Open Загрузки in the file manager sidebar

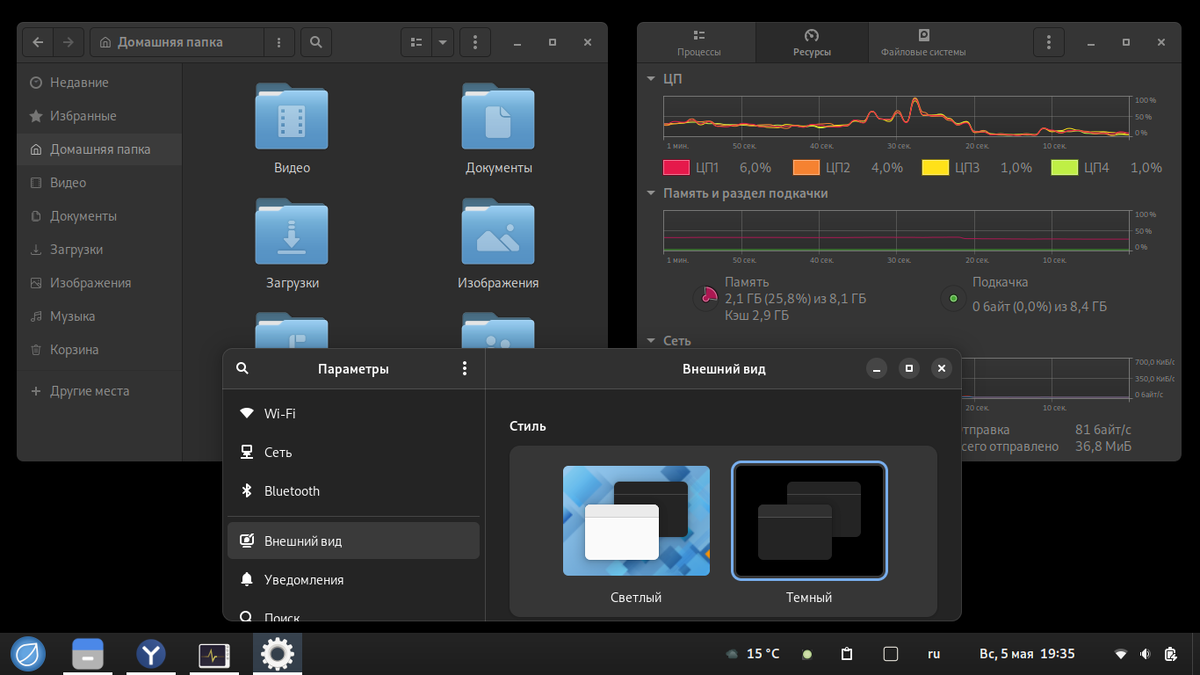tap(99, 250)
